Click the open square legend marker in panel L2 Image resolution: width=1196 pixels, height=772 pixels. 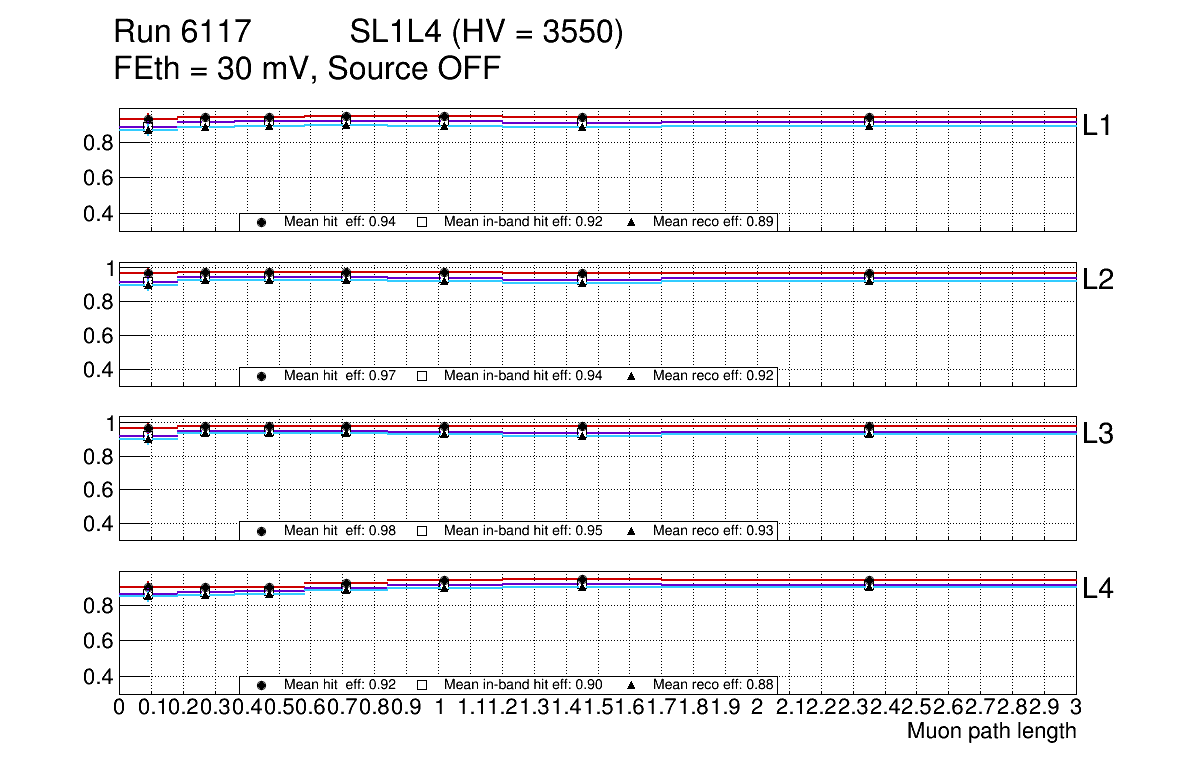point(422,376)
